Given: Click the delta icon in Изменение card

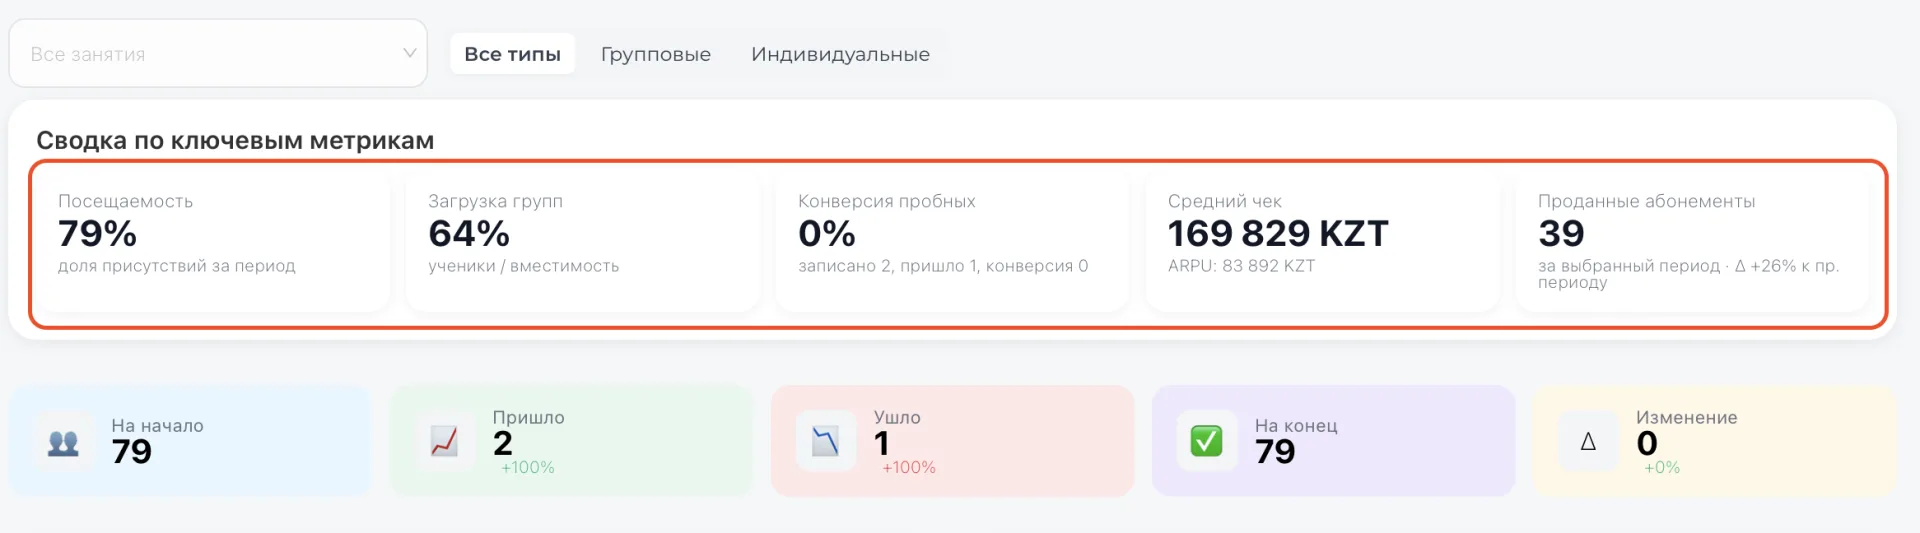Looking at the screenshot, I should [x=1588, y=441].
